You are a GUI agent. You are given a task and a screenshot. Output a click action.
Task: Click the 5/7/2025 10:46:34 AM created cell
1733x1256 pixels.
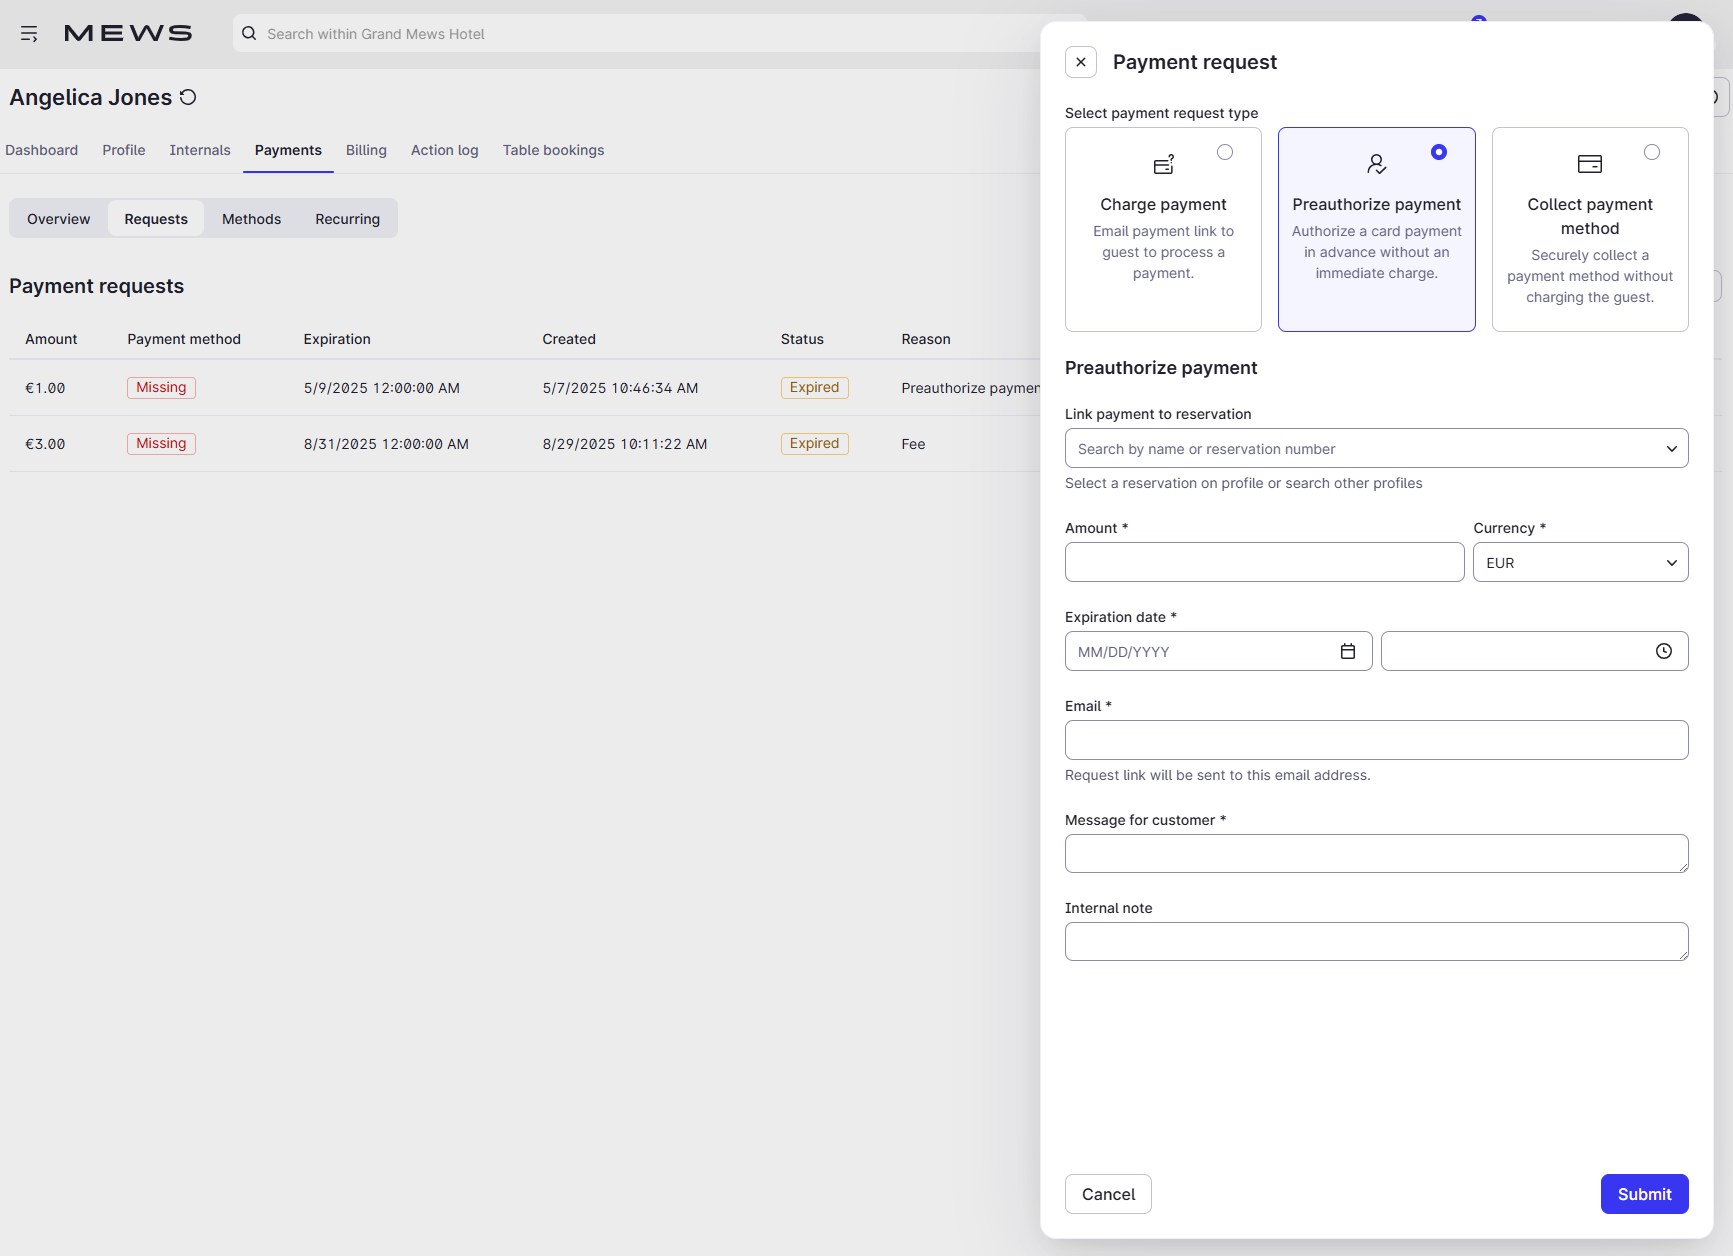(620, 388)
